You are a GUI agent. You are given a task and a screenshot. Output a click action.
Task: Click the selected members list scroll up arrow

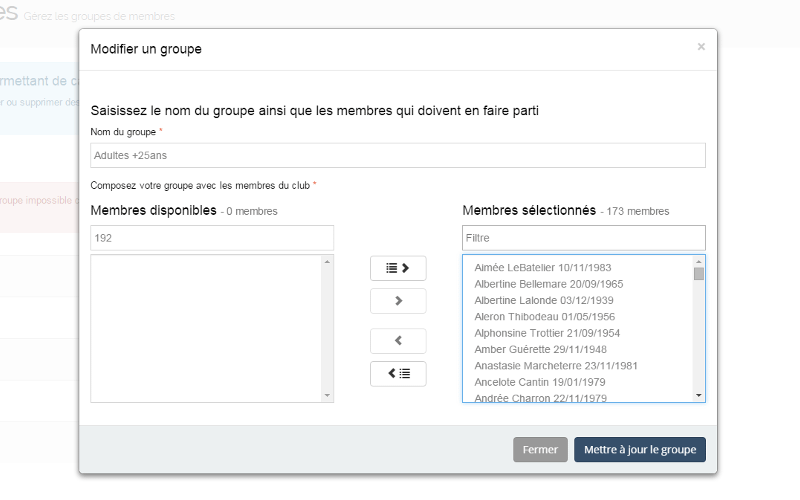click(699, 262)
